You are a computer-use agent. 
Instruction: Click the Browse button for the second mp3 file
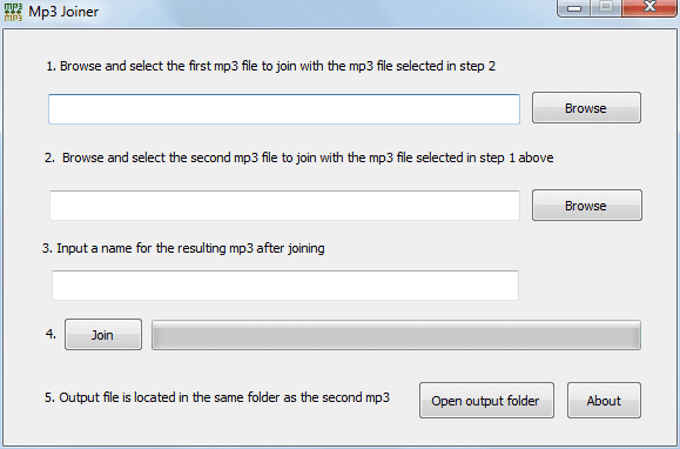587,205
